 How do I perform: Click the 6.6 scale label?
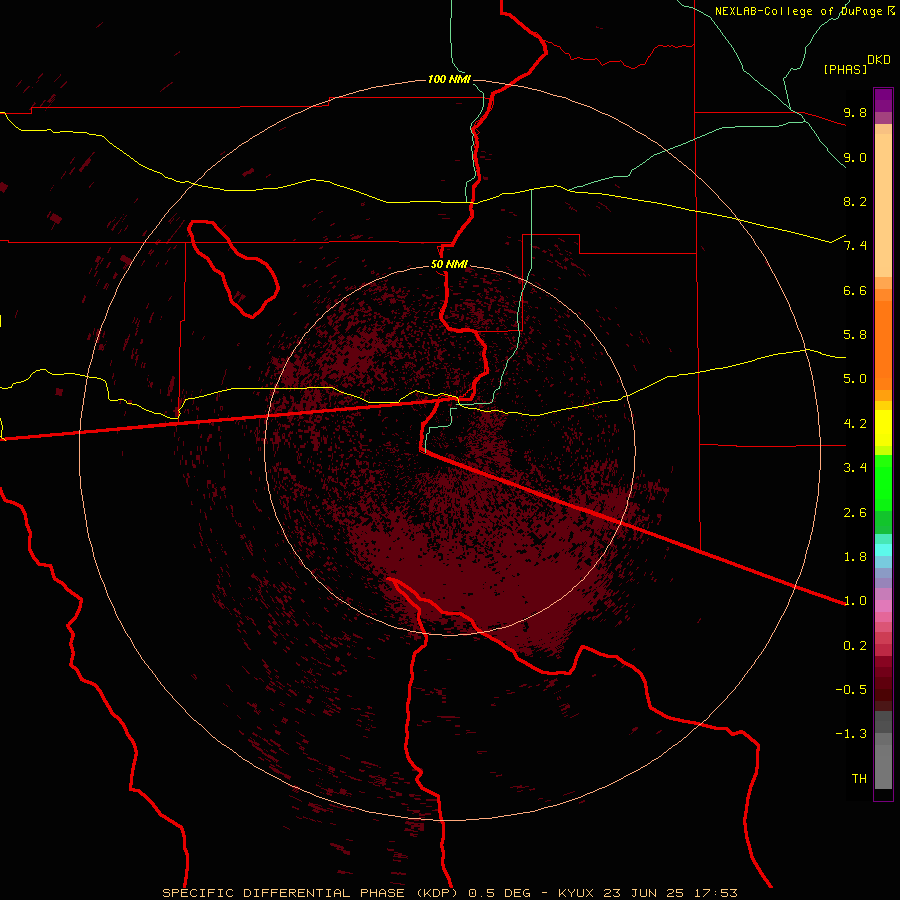[855, 290]
